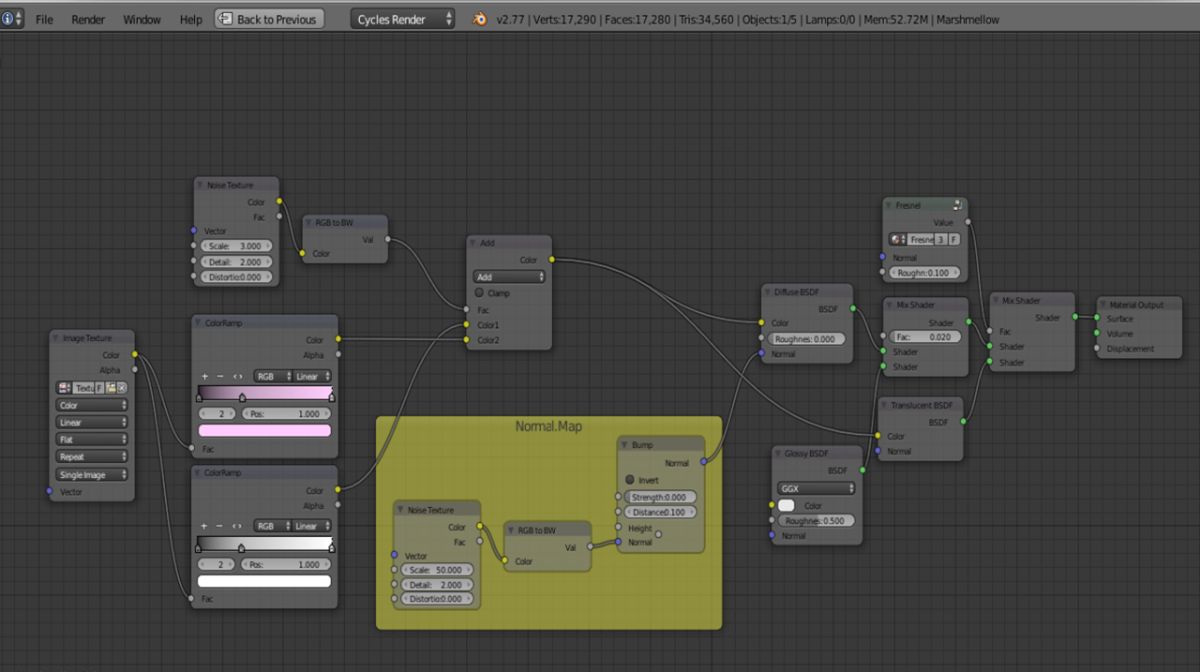Open the Info editor type selector icon
1200x672 pixels.
[11, 19]
